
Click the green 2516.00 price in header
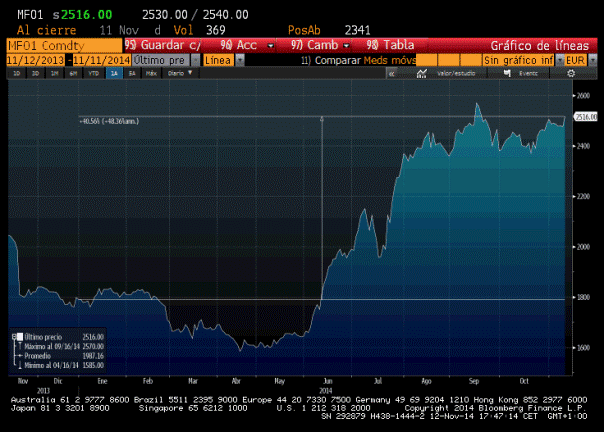86,15
